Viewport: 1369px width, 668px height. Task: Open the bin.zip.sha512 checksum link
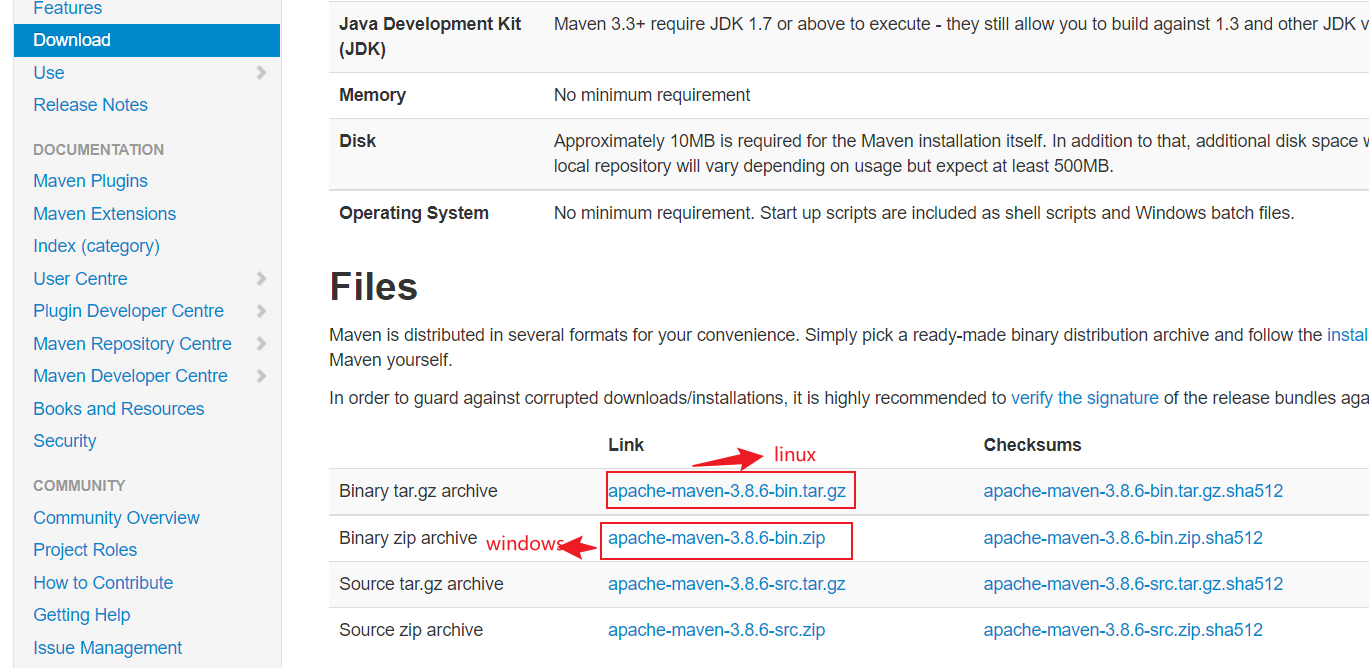pos(1122,538)
